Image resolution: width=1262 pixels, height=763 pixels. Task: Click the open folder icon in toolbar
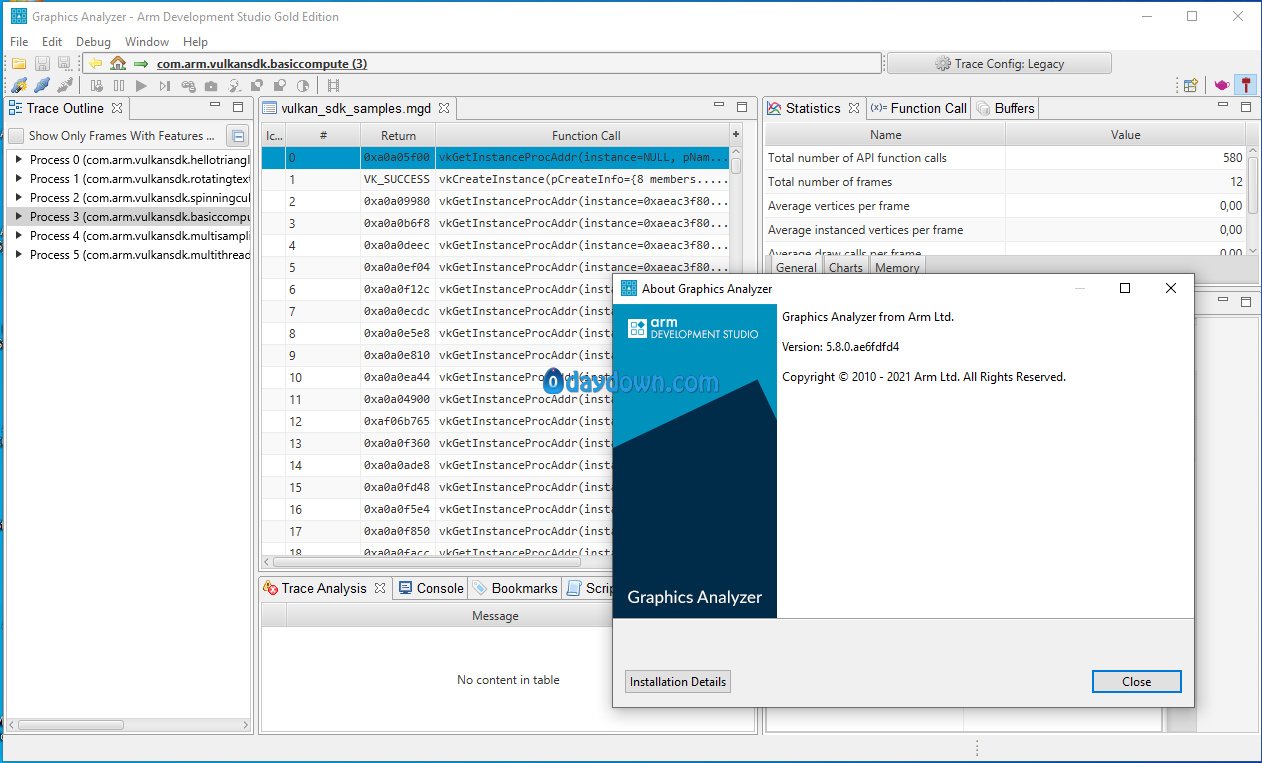point(19,64)
